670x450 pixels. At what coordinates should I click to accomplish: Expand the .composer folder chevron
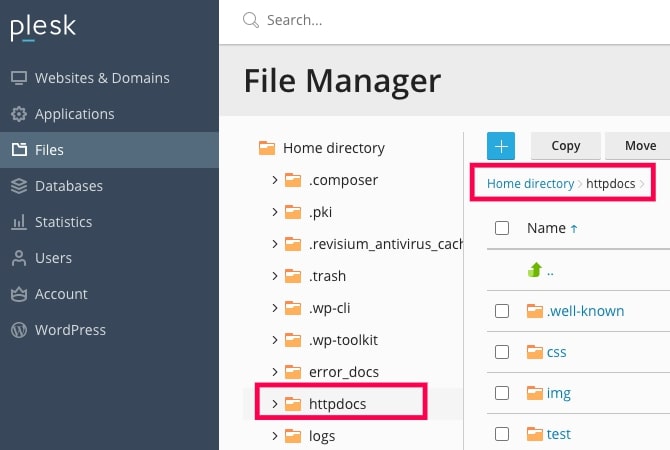(x=275, y=180)
